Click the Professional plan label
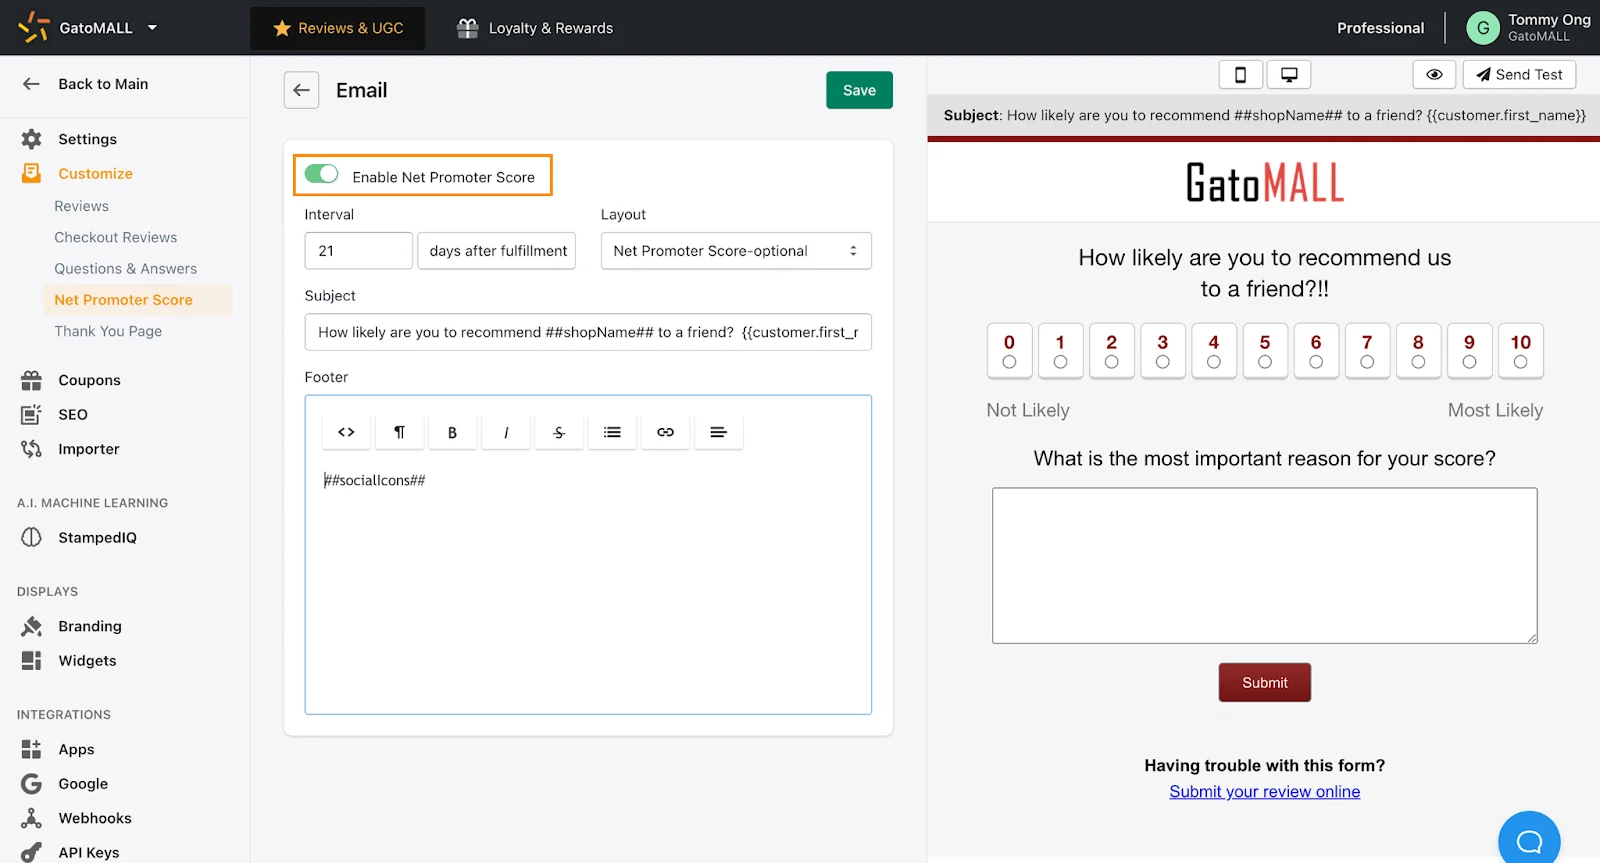 click(1380, 28)
